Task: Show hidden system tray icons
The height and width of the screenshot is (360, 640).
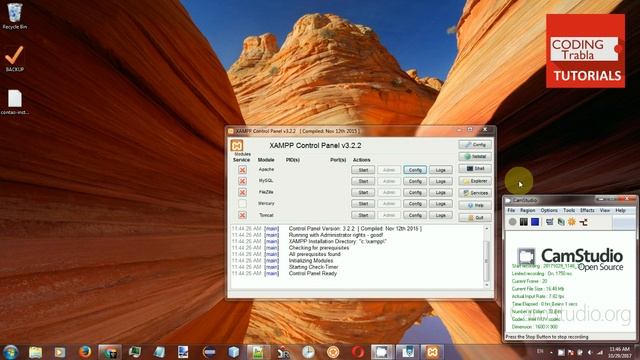Action: pyautogui.click(x=551, y=352)
